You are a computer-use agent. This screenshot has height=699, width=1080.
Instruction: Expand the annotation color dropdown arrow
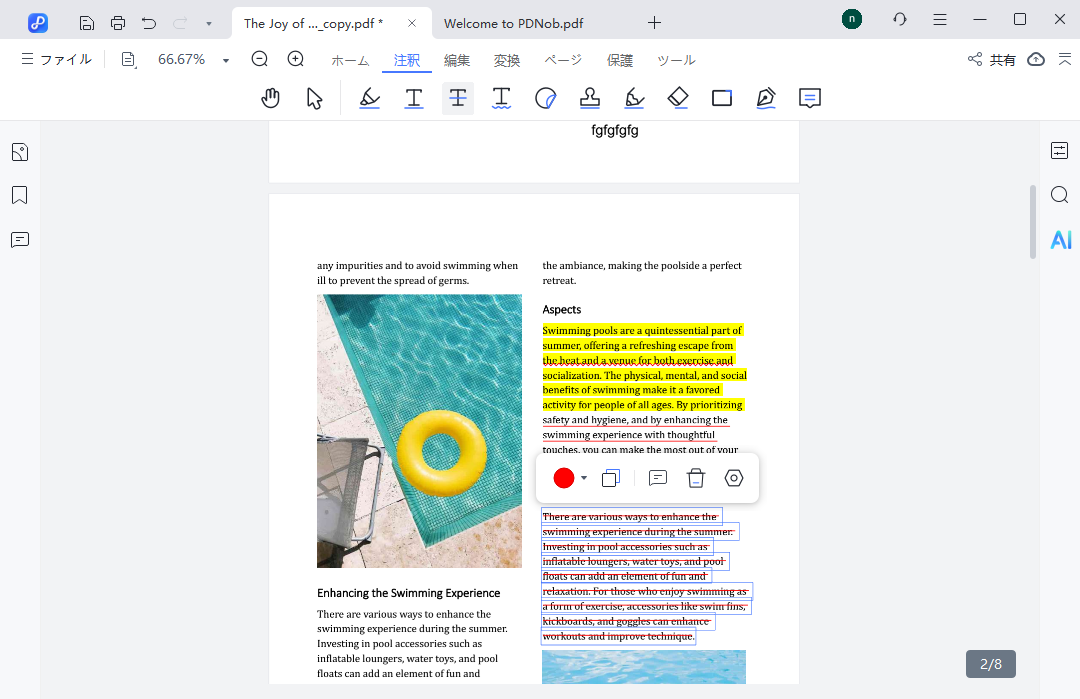pos(584,479)
